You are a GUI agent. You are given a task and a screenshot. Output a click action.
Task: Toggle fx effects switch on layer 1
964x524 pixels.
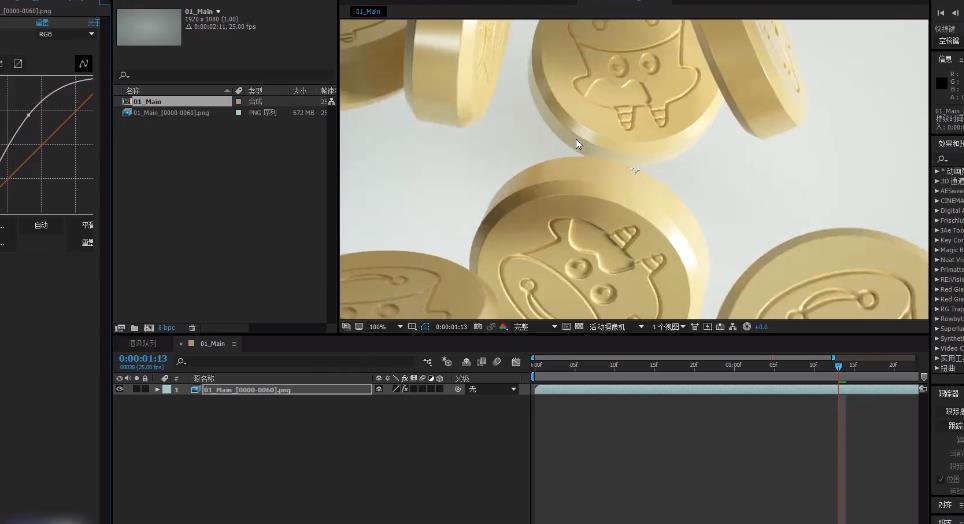pyautogui.click(x=405, y=389)
